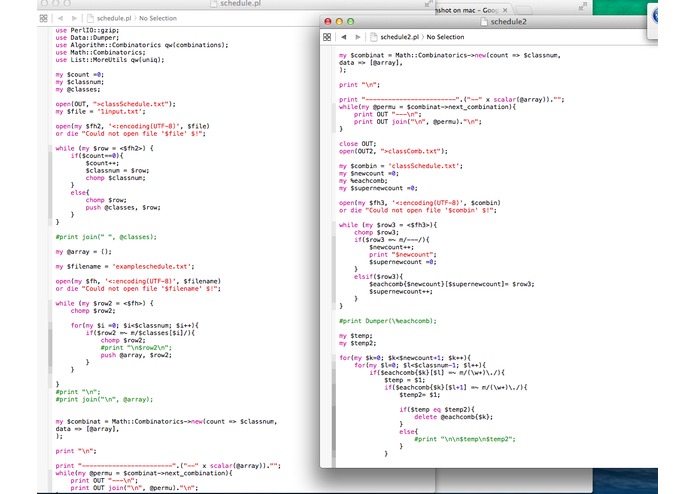Switch to the 'shot on mac - Goog' browser tab
The height and width of the screenshot is (494, 695).
467,10
